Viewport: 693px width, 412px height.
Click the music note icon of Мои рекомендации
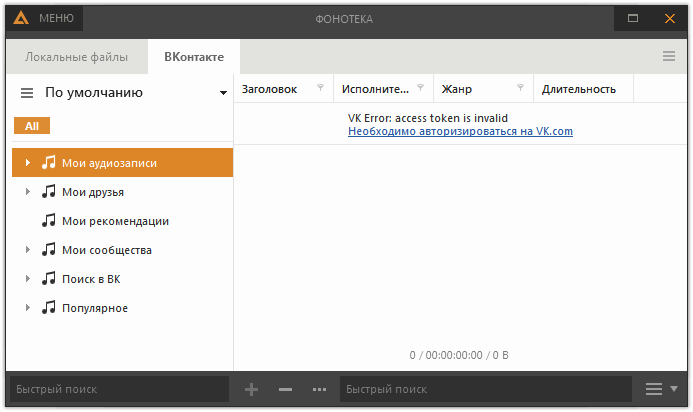(49, 220)
